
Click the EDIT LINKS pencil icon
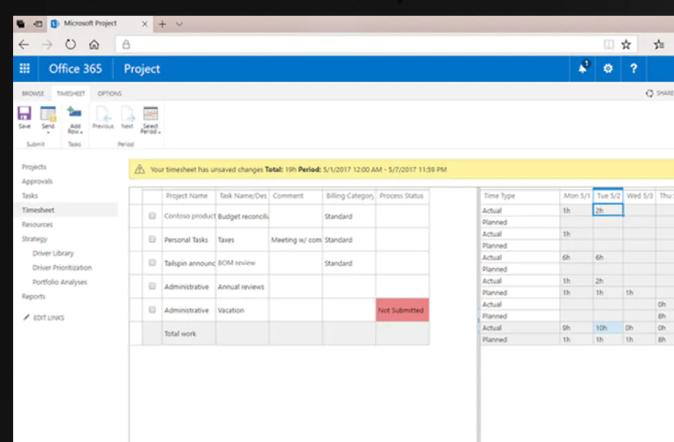tap(27, 317)
